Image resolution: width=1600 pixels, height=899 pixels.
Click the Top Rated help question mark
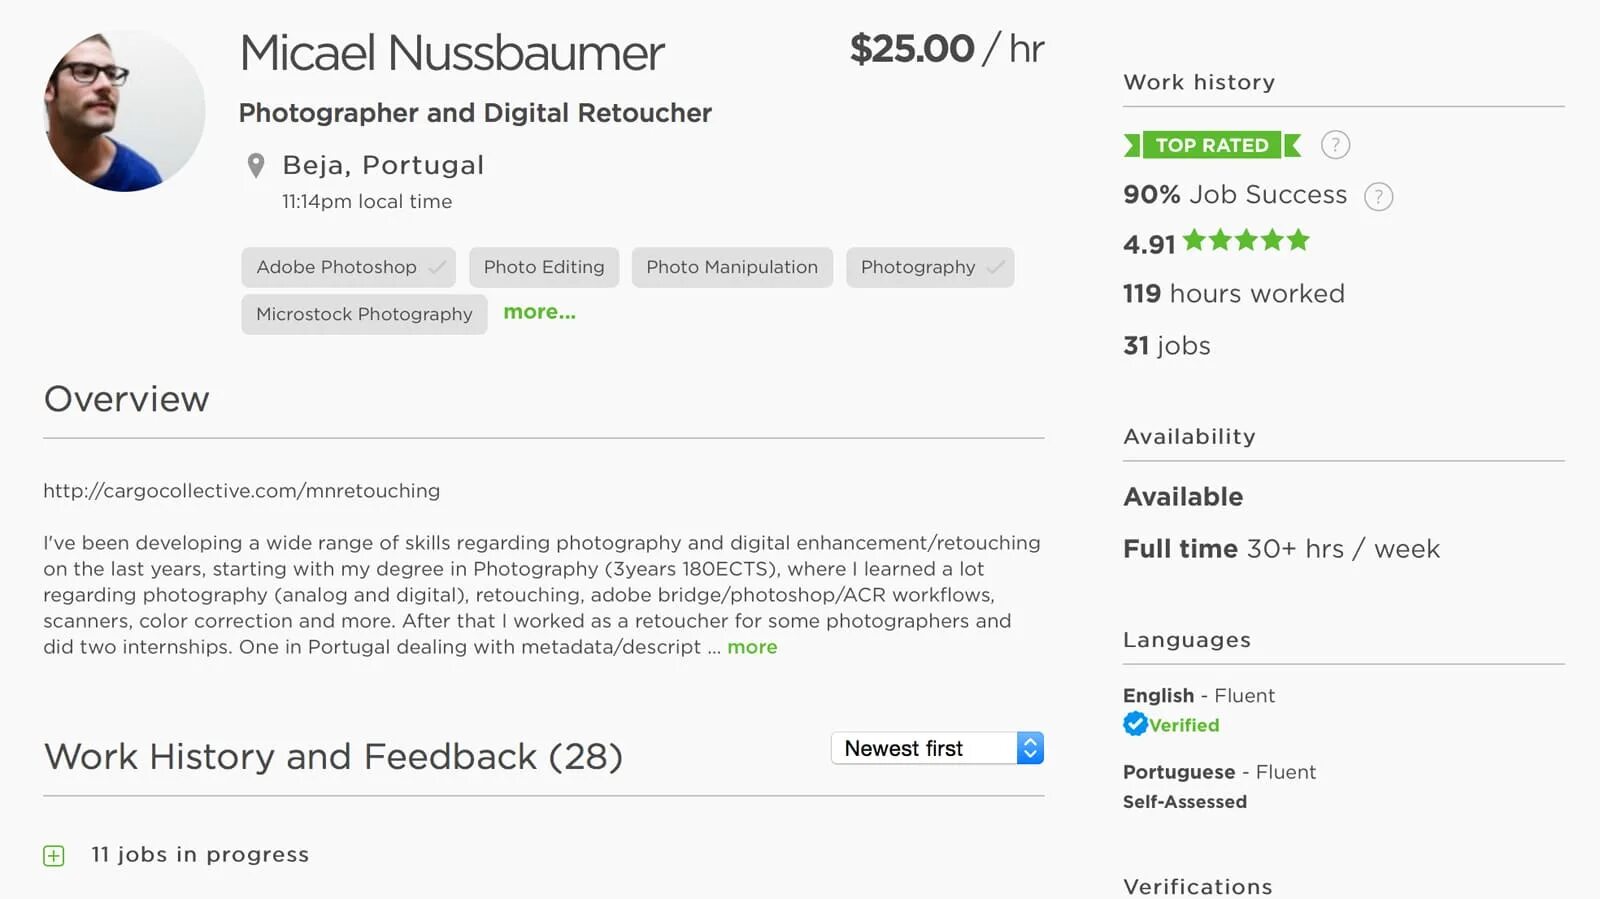pyautogui.click(x=1335, y=145)
